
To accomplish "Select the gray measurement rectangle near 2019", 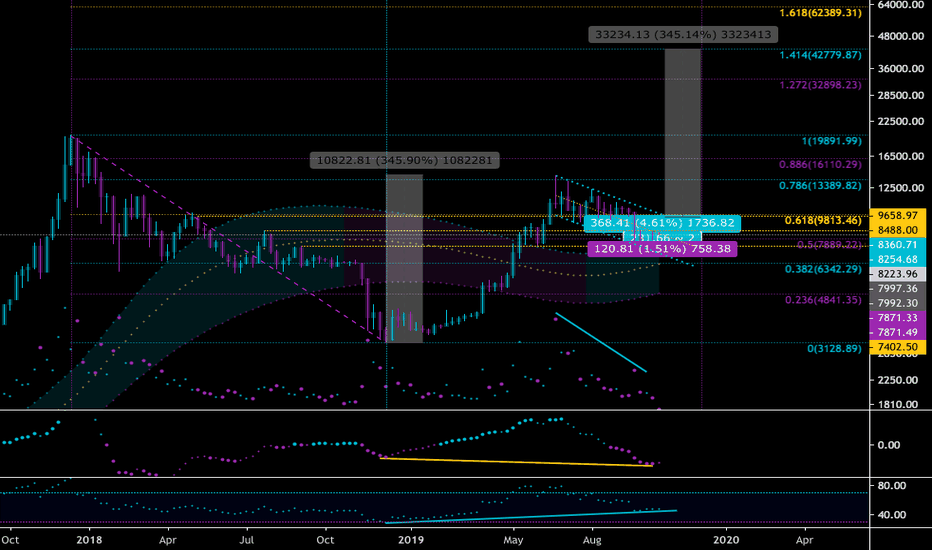I will pos(404,259).
